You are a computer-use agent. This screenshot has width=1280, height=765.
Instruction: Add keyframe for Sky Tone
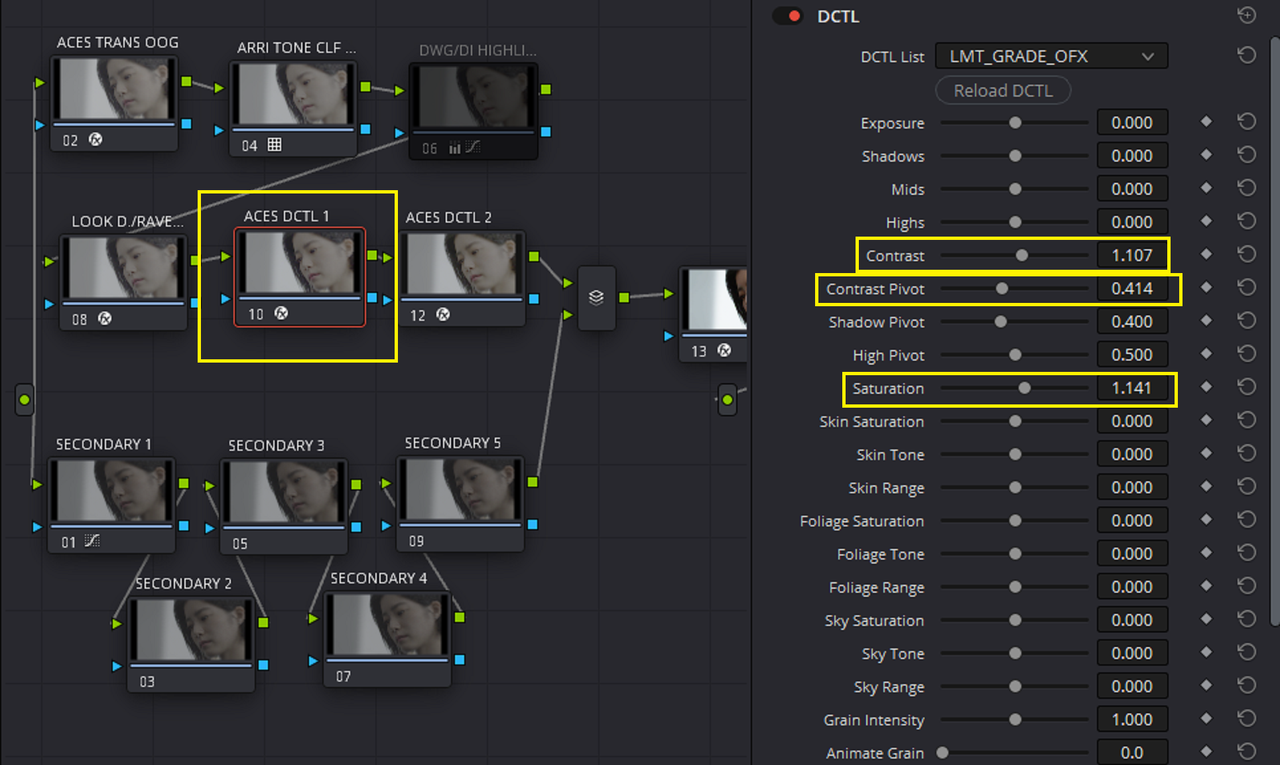pyautogui.click(x=1206, y=652)
